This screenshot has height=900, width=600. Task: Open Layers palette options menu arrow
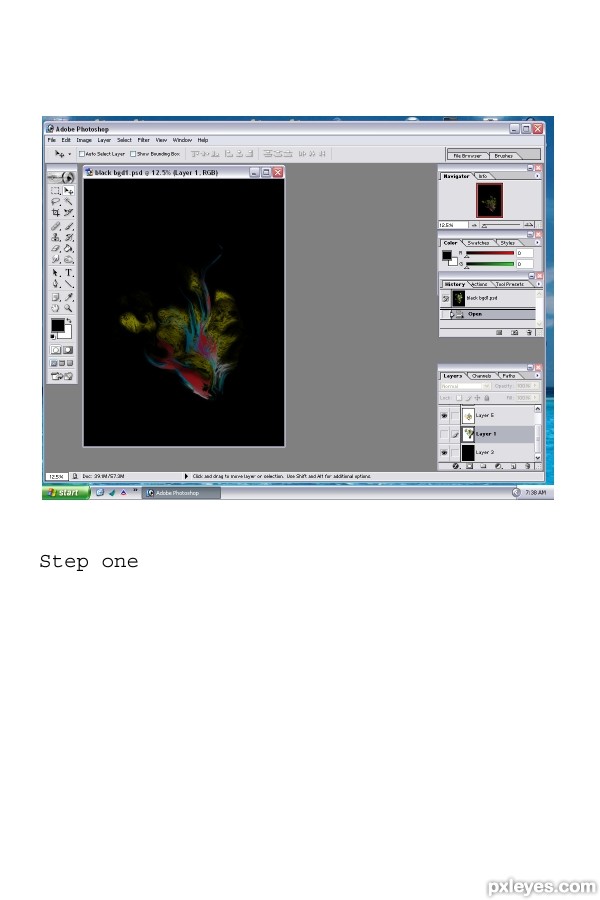[x=537, y=376]
